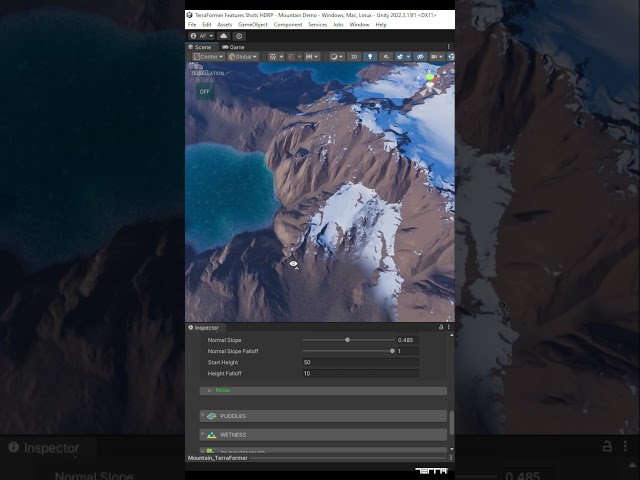This screenshot has width=640, height=480.
Task: Open the Scene tab more-options menu
Action: coord(449,47)
